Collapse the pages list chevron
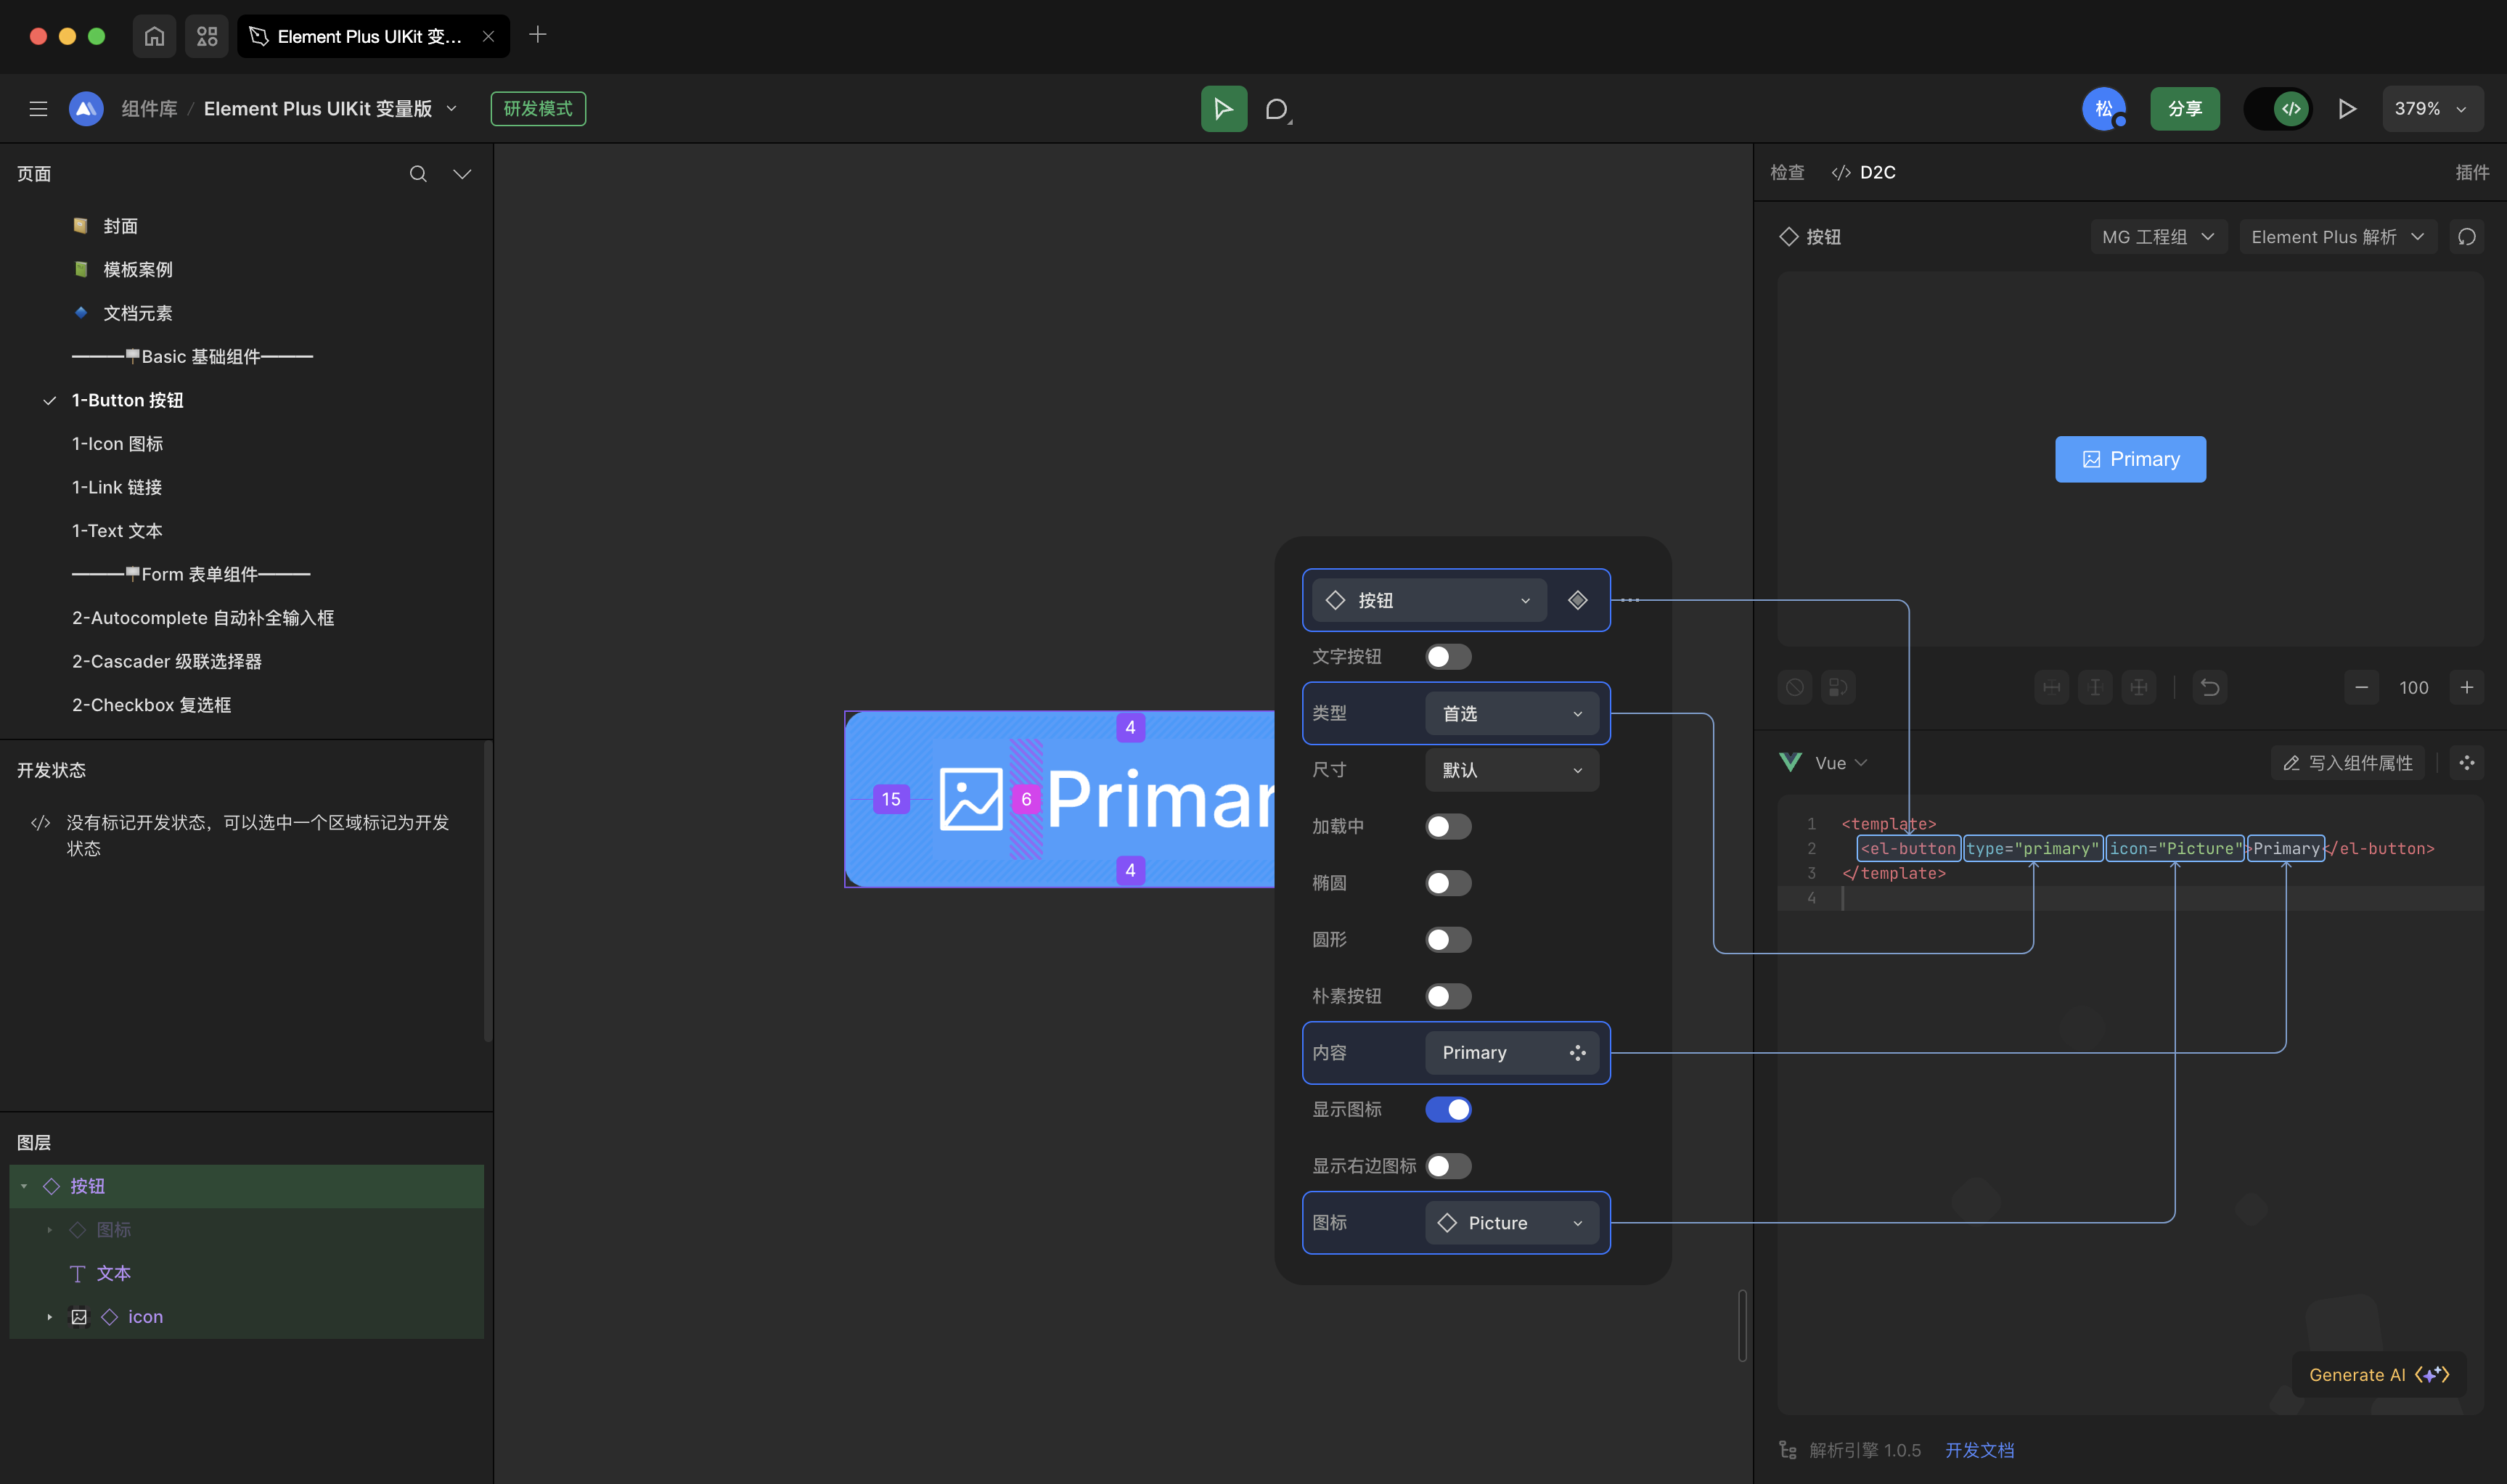 pos(462,174)
